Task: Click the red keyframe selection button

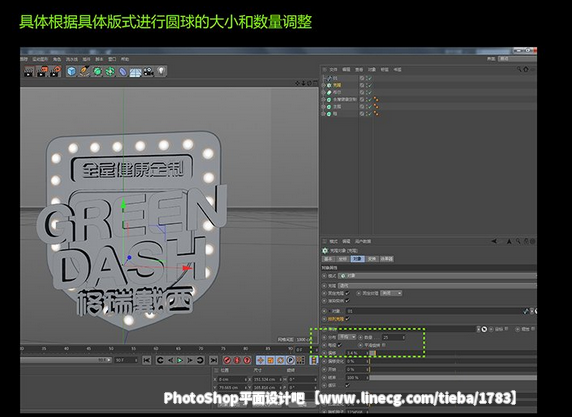Action: (247, 360)
